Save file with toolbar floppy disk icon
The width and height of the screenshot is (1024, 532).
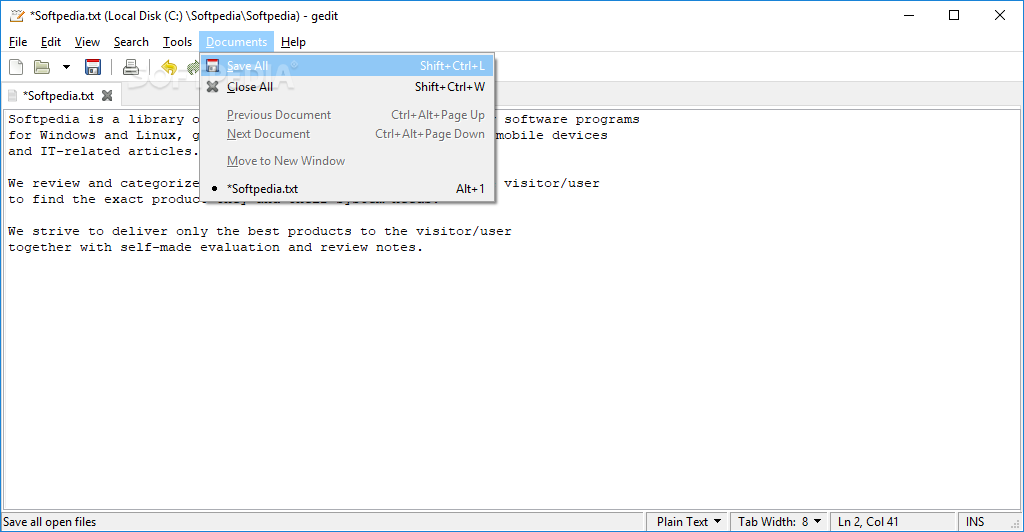tap(93, 67)
